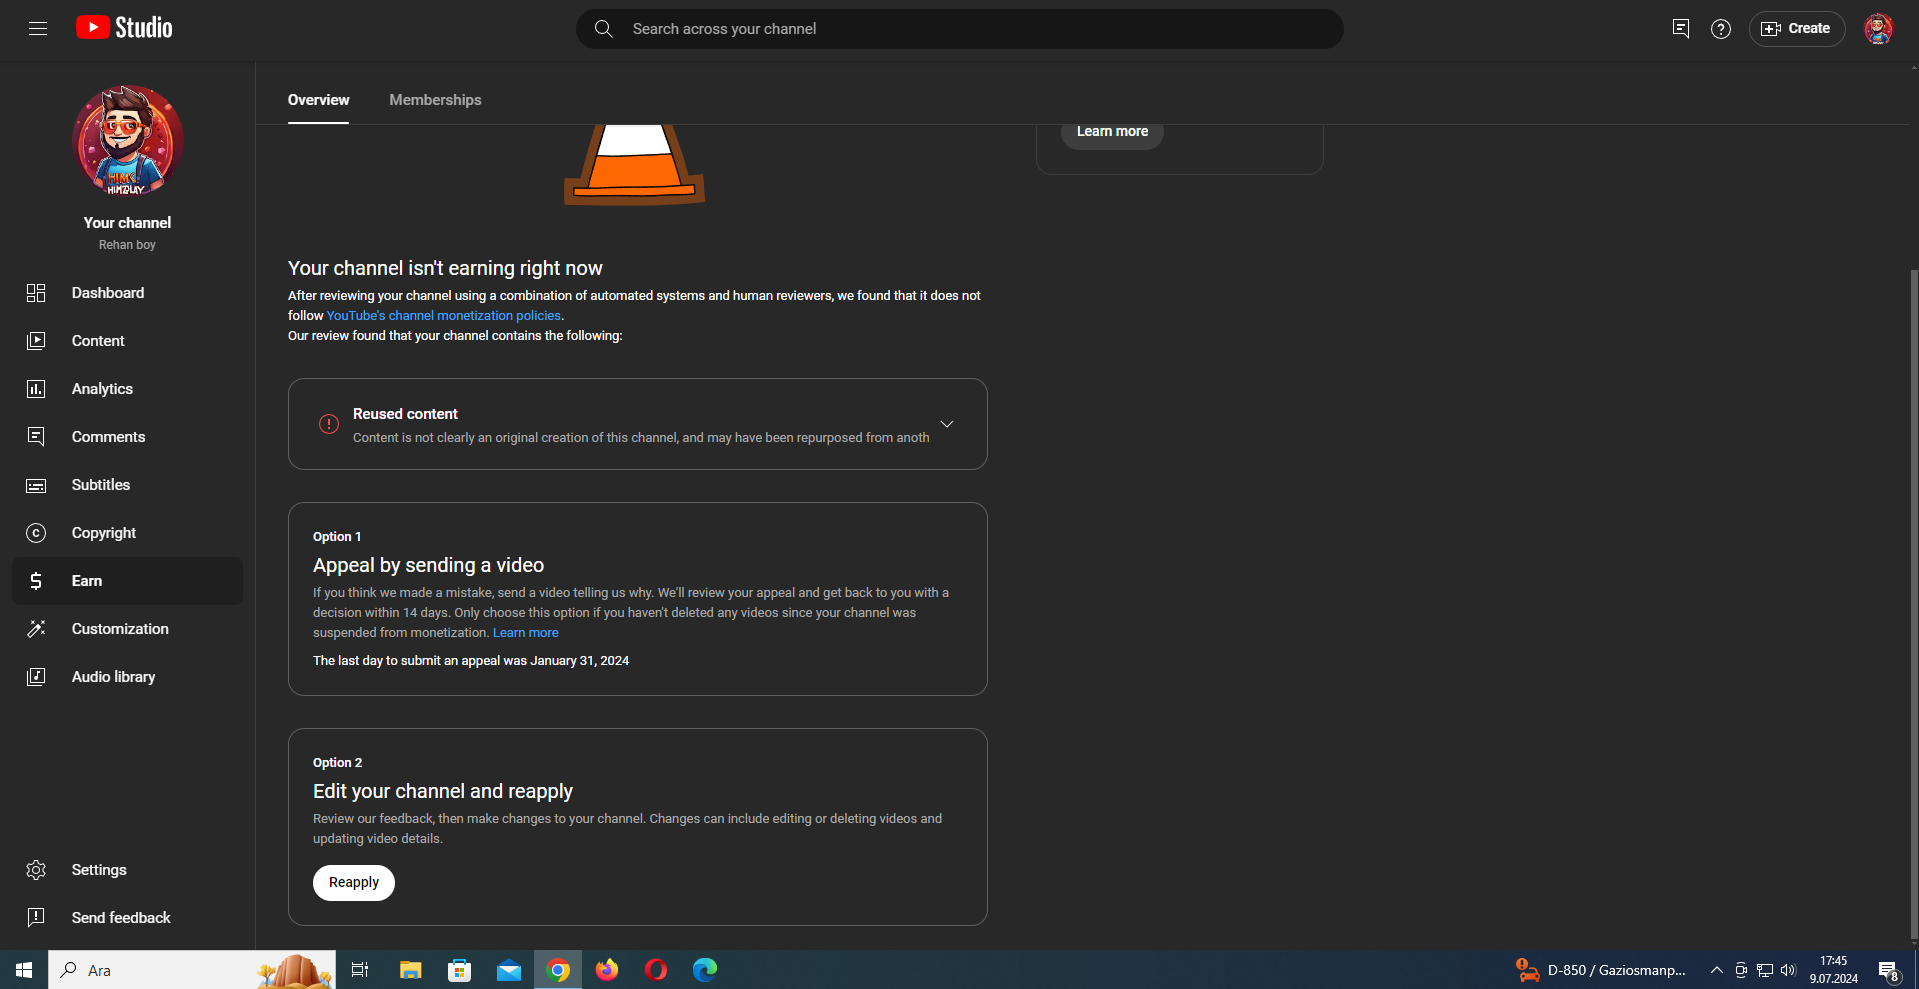
Task: Open Firefox from the taskbar
Action: coord(607,970)
